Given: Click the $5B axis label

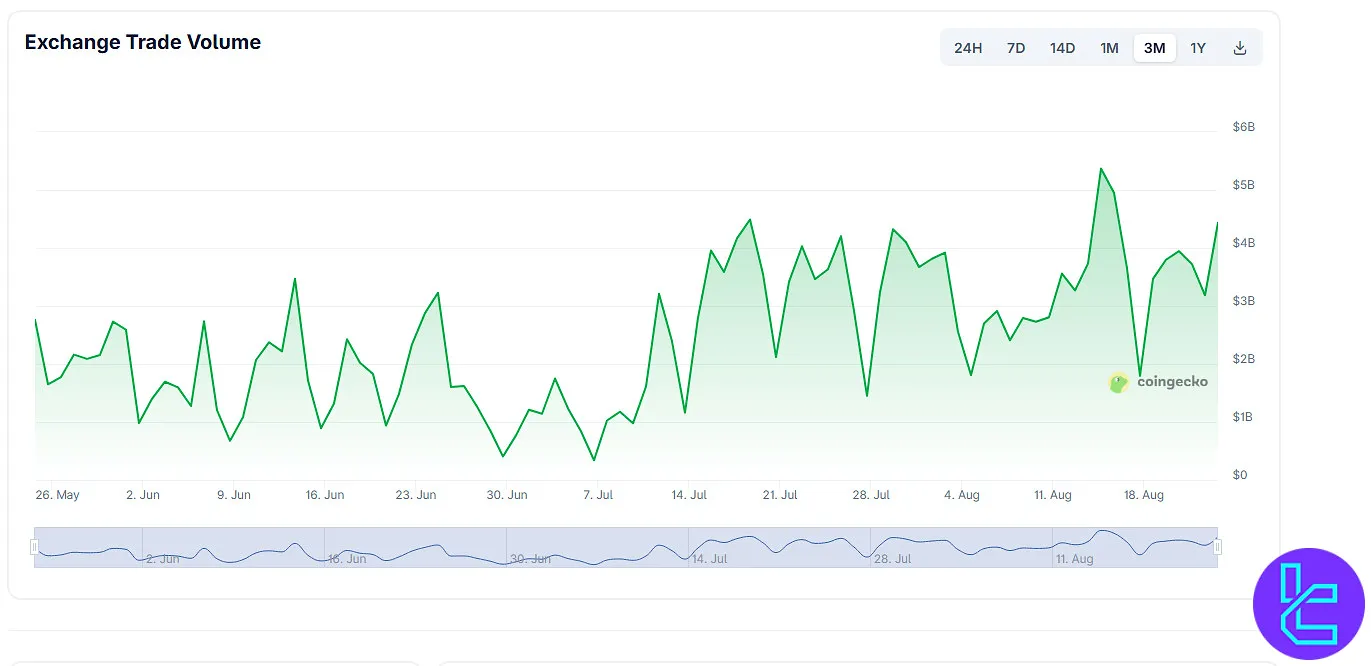Looking at the screenshot, I should pyautogui.click(x=1243, y=185).
